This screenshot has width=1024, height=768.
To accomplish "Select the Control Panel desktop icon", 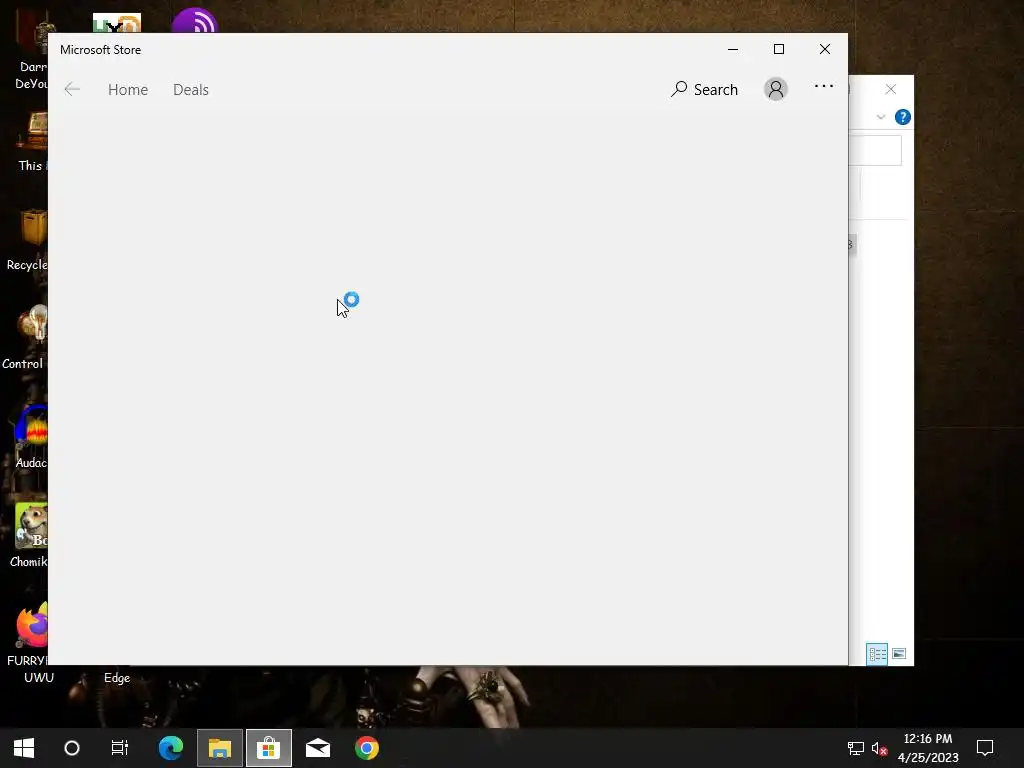I will point(25,338).
